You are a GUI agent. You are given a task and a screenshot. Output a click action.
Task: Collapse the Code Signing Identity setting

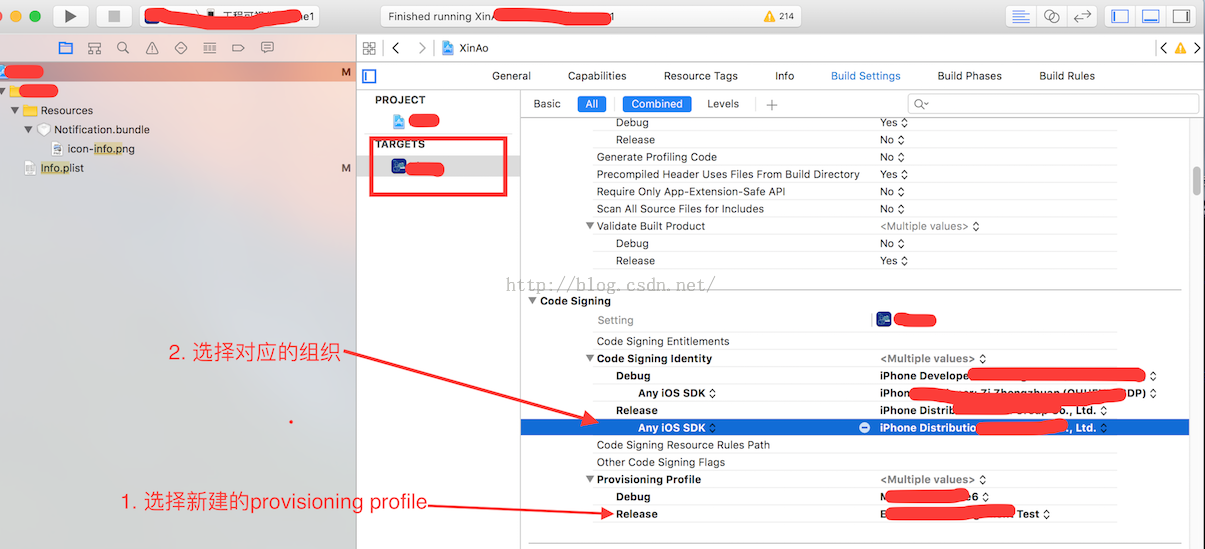(590, 359)
